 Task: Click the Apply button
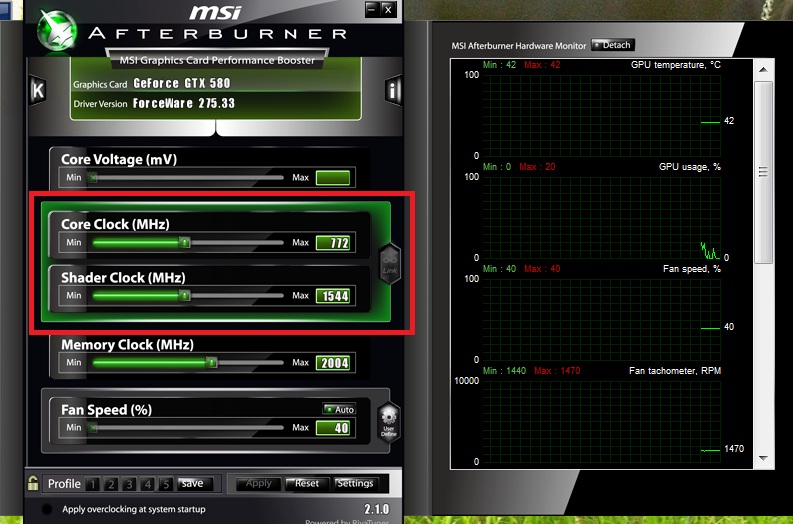click(258, 484)
